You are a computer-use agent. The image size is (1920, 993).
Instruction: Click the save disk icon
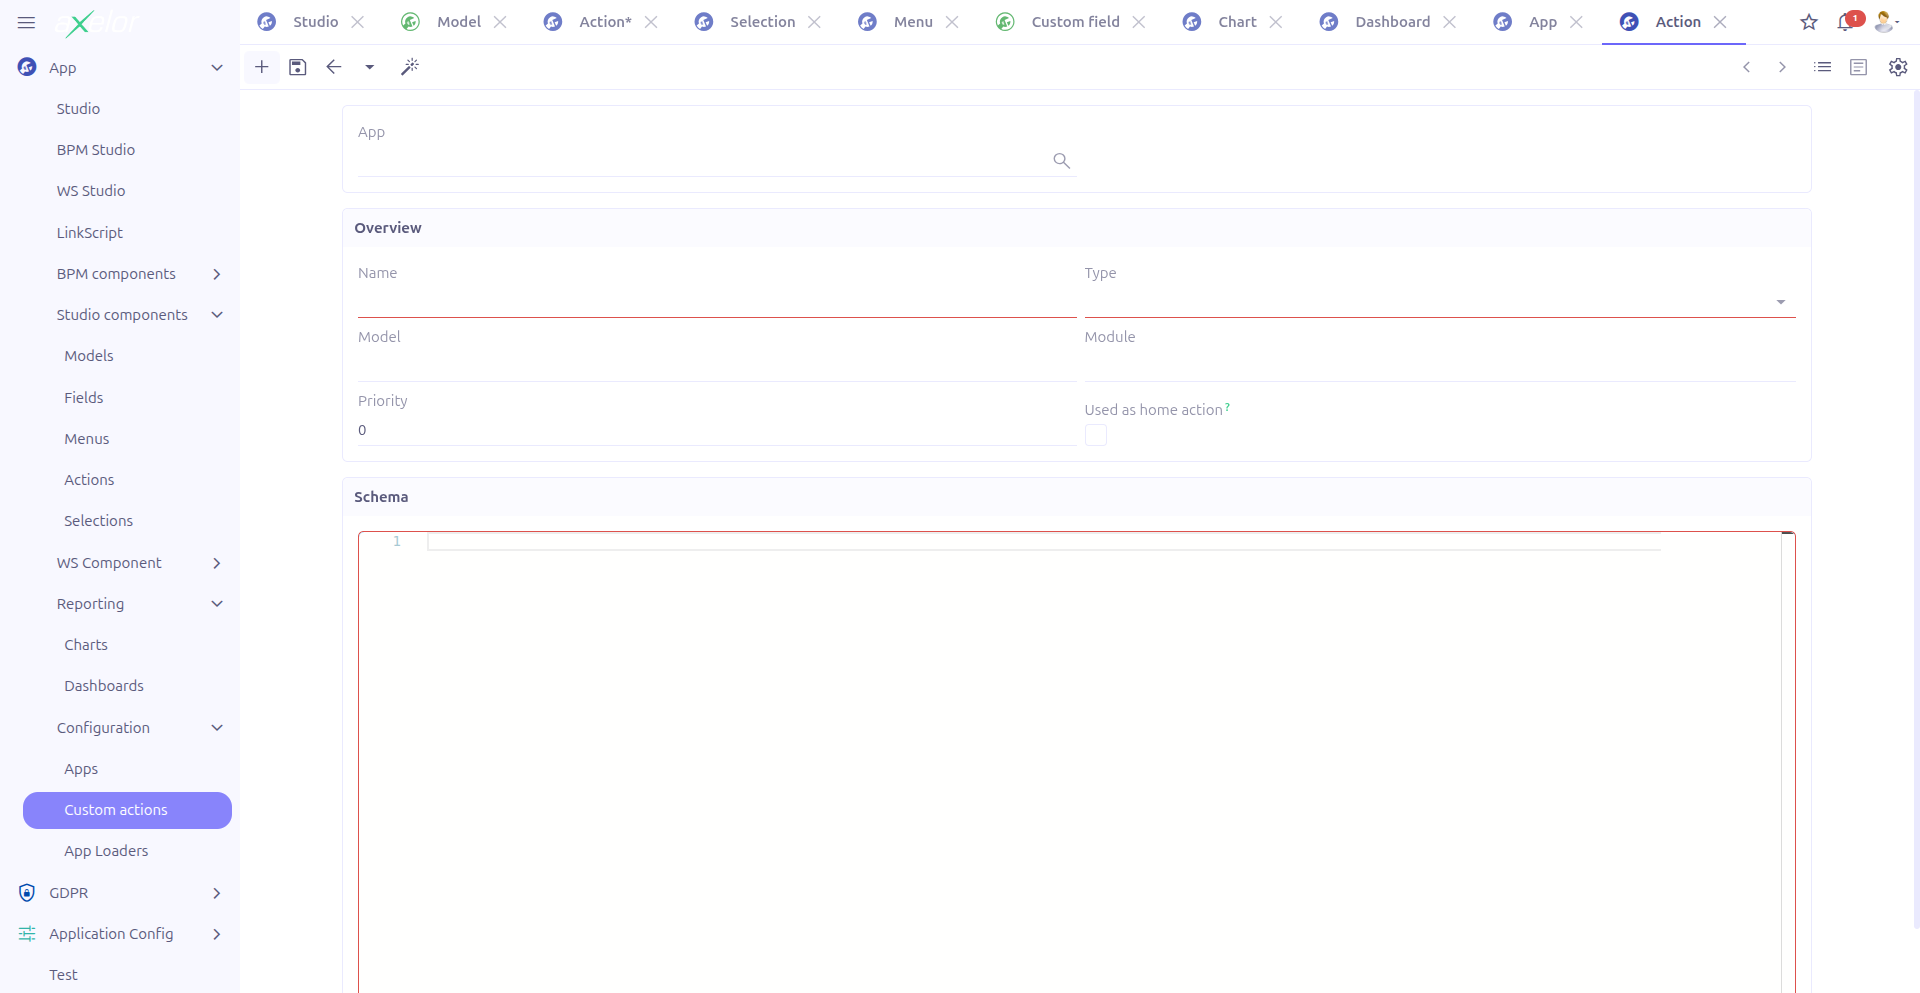(x=298, y=67)
